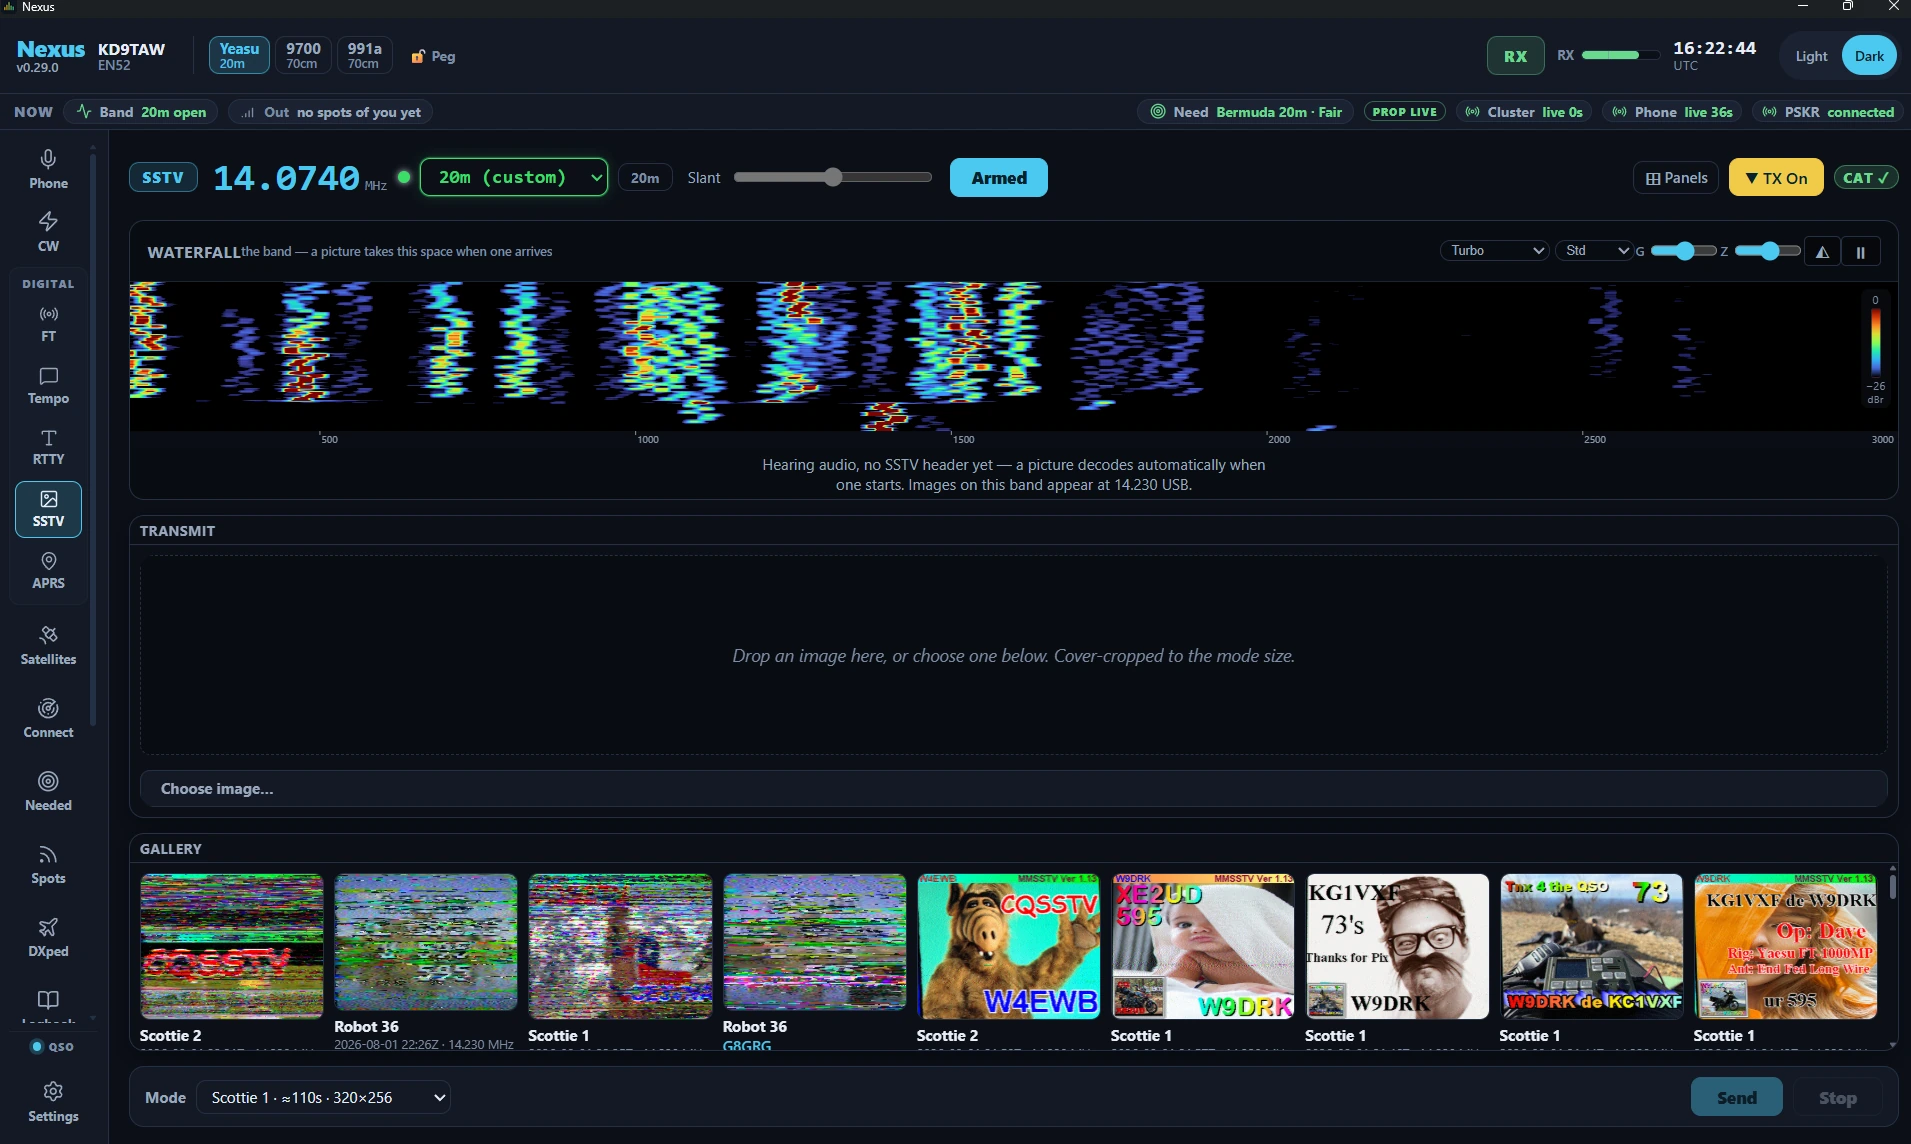Open the 20m (custom) frequency dropdown
Image resolution: width=1911 pixels, height=1144 pixels.
coord(514,177)
